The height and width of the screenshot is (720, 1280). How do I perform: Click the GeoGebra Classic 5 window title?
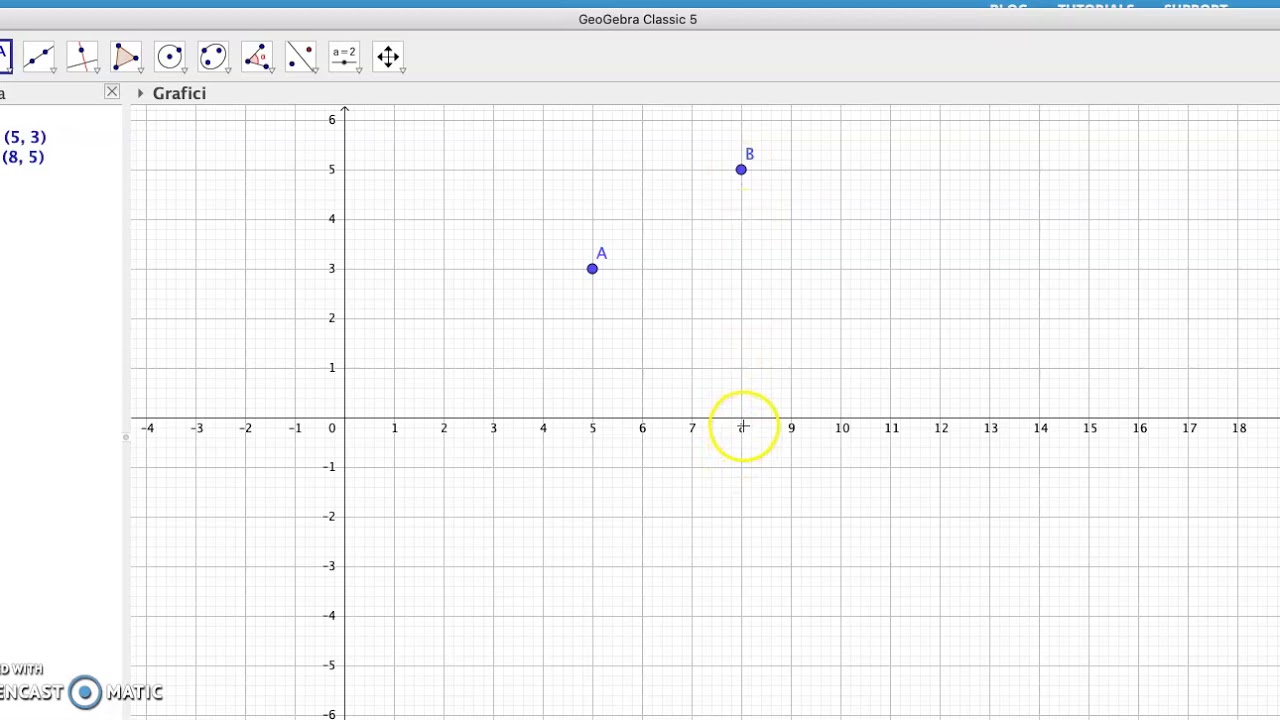638,19
